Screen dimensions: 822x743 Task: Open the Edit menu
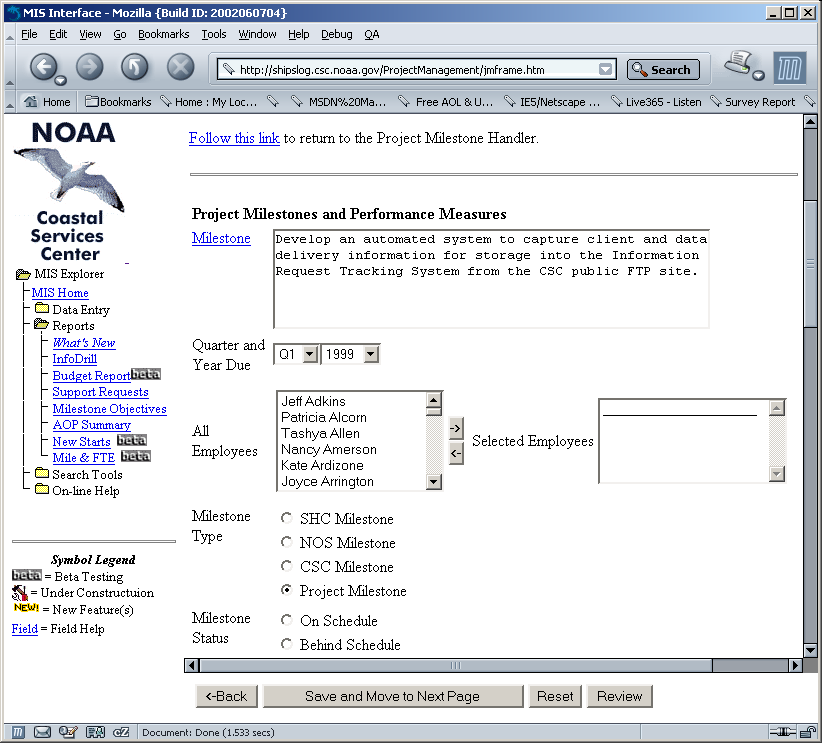pos(58,34)
